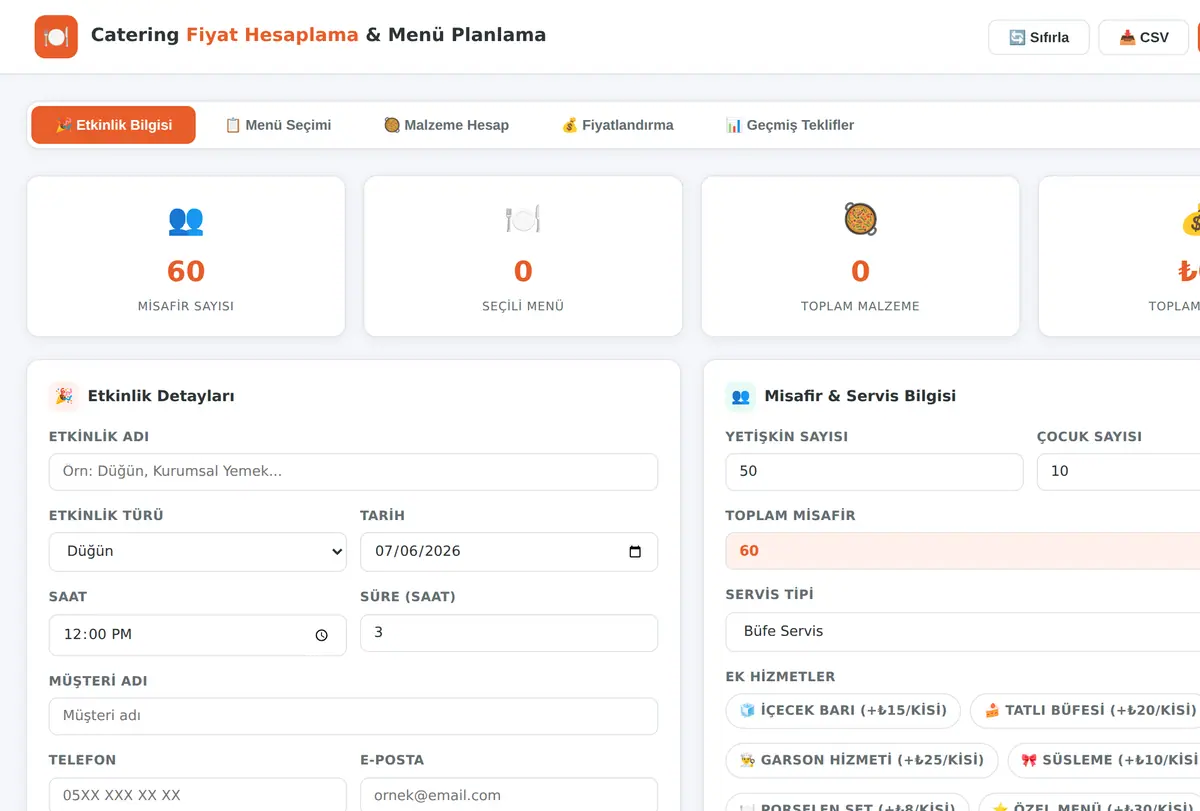Image resolution: width=1200 pixels, height=811 pixels.
Task: Toggle the İçecek Barı extra service
Action: click(x=843, y=711)
